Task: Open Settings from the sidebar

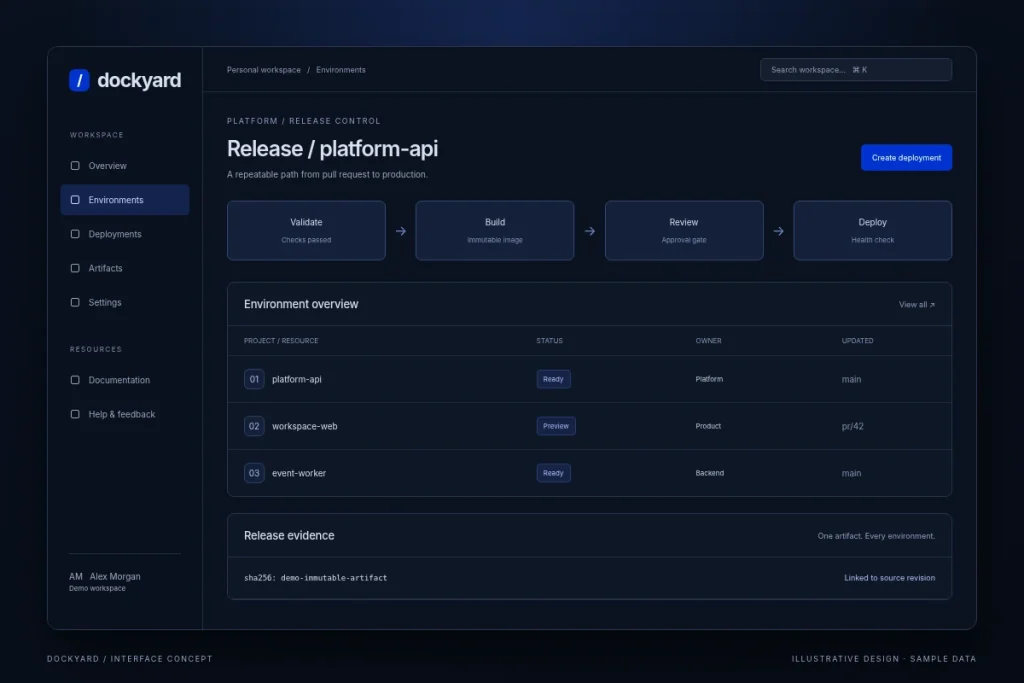Action: pyautogui.click(x=125, y=302)
